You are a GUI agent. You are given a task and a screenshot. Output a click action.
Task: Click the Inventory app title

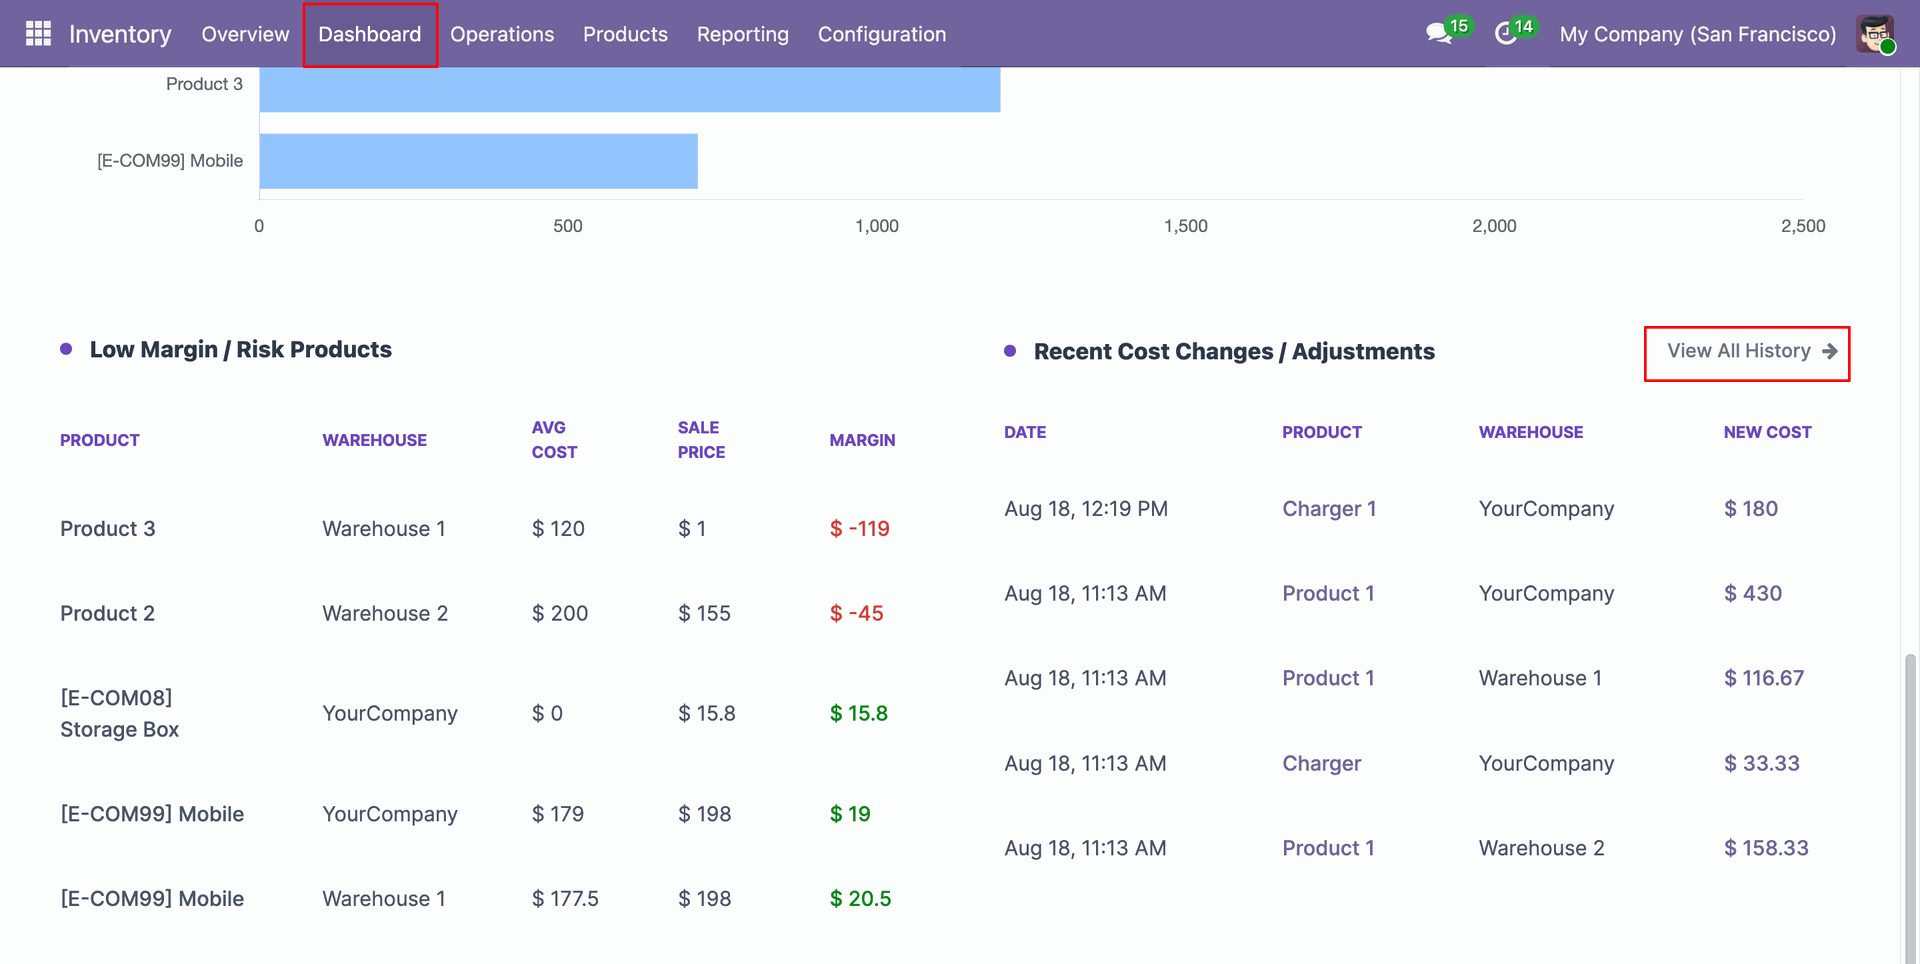[120, 34]
